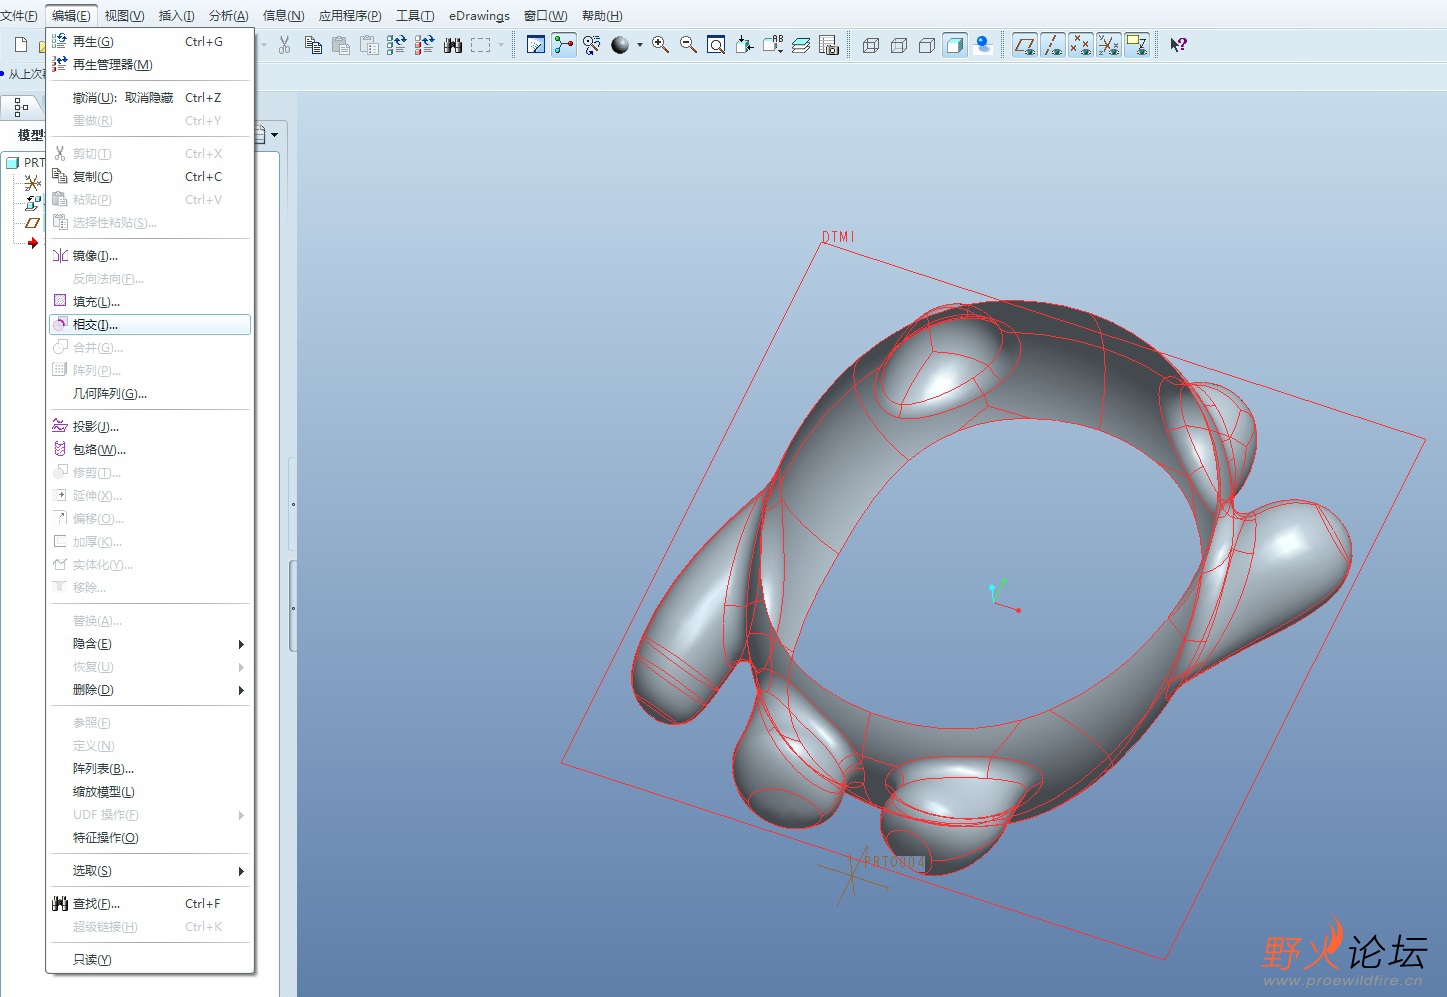This screenshot has height=997, width=1447.
Task: Open the saved view list dropdown
Action: (773, 45)
